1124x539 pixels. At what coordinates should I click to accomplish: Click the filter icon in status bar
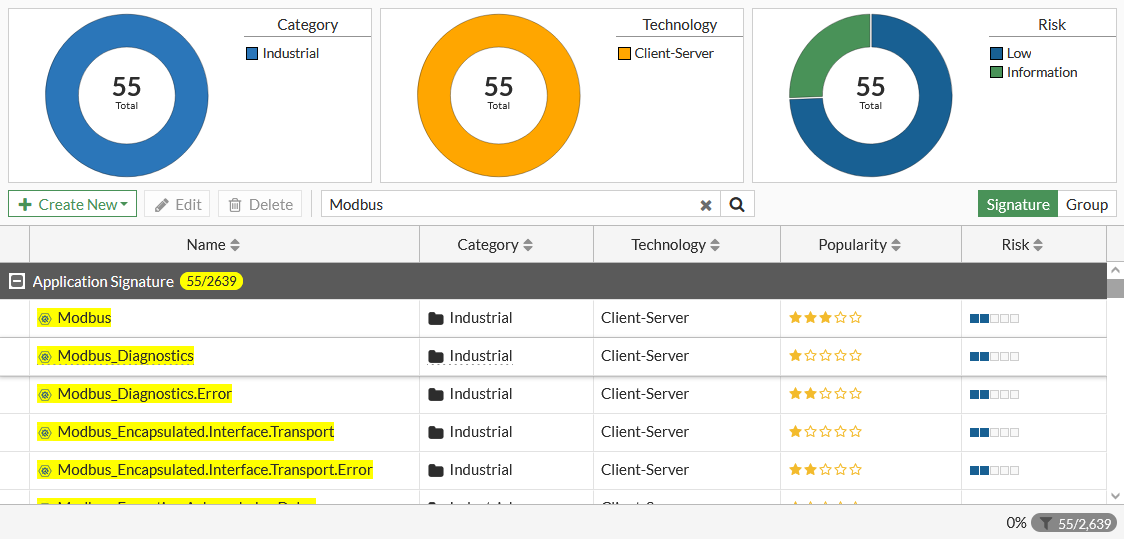coord(1045,523)
